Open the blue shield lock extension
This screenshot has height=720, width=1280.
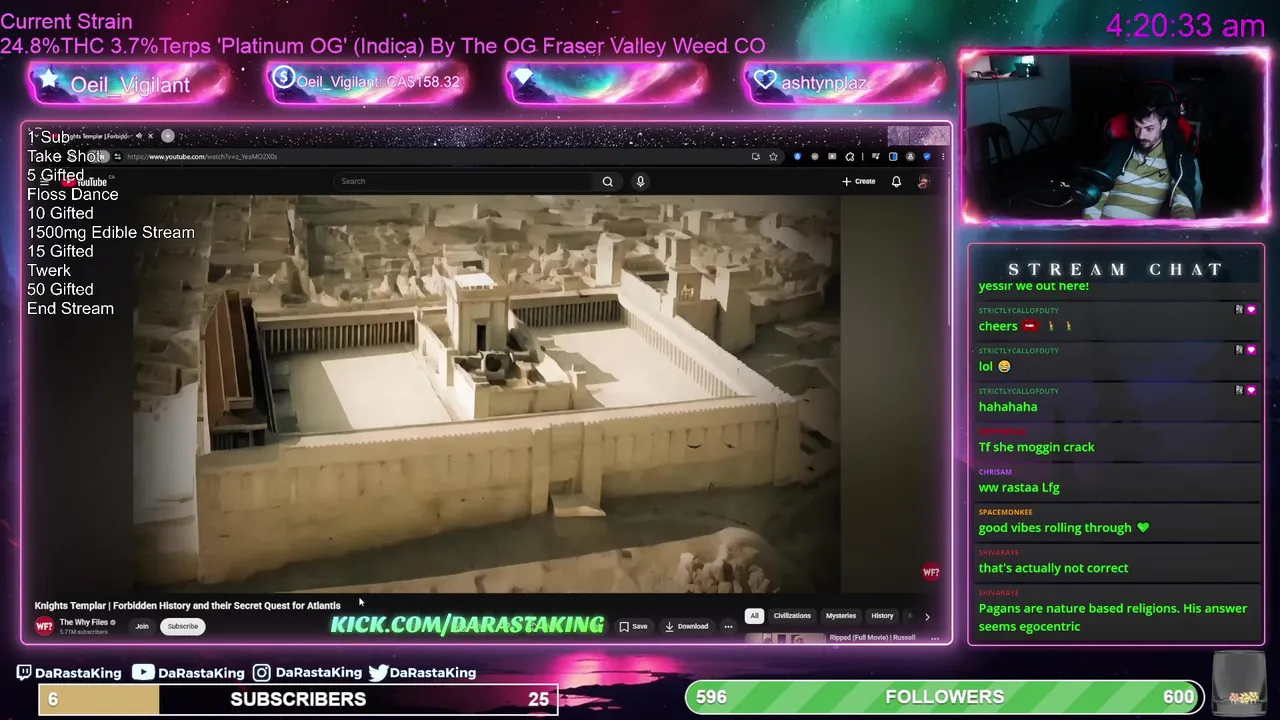(x=797, y=156)
